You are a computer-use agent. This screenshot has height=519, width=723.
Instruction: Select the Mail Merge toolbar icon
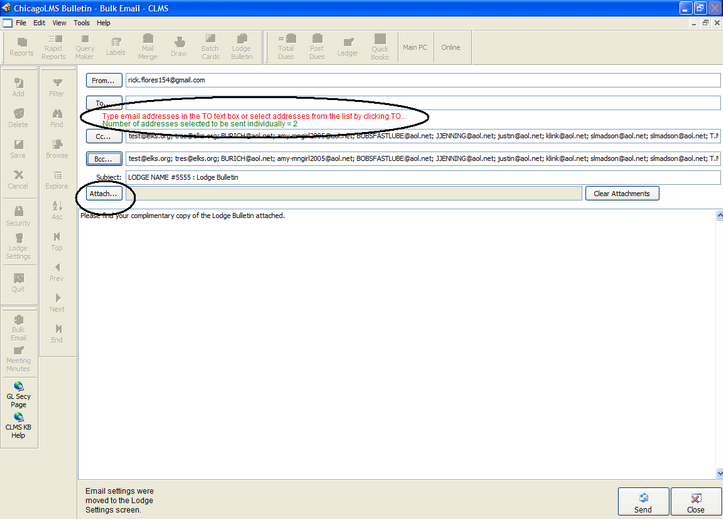coord(147,46)
